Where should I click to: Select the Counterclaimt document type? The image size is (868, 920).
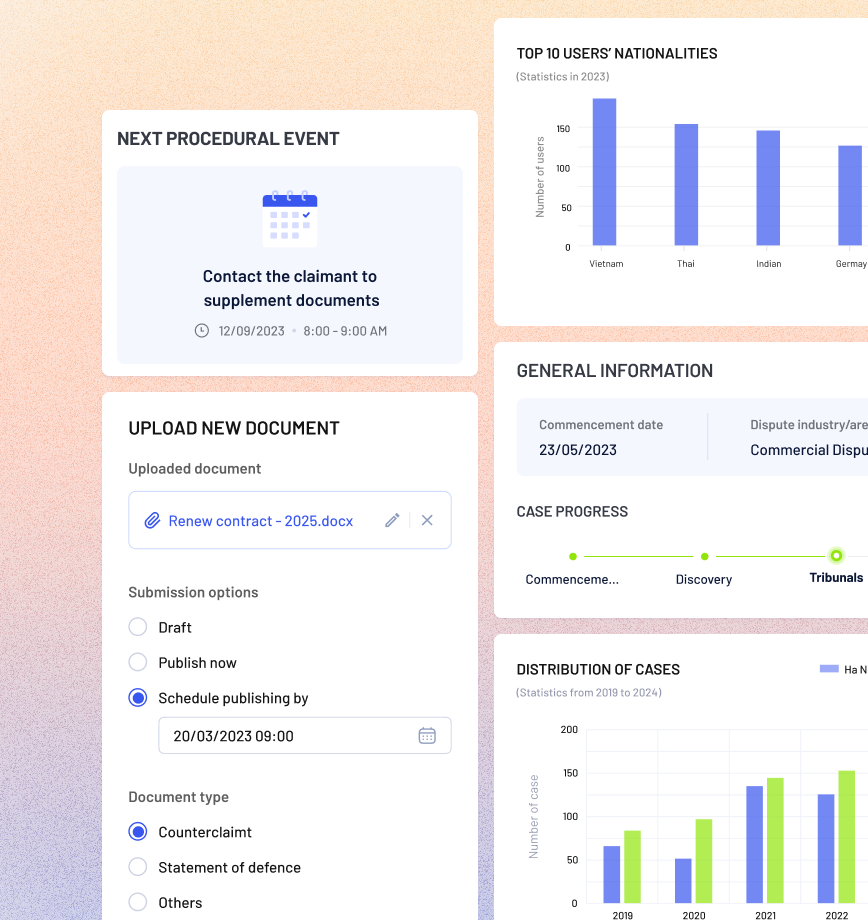pyautogui.click(x=138, y=831)
